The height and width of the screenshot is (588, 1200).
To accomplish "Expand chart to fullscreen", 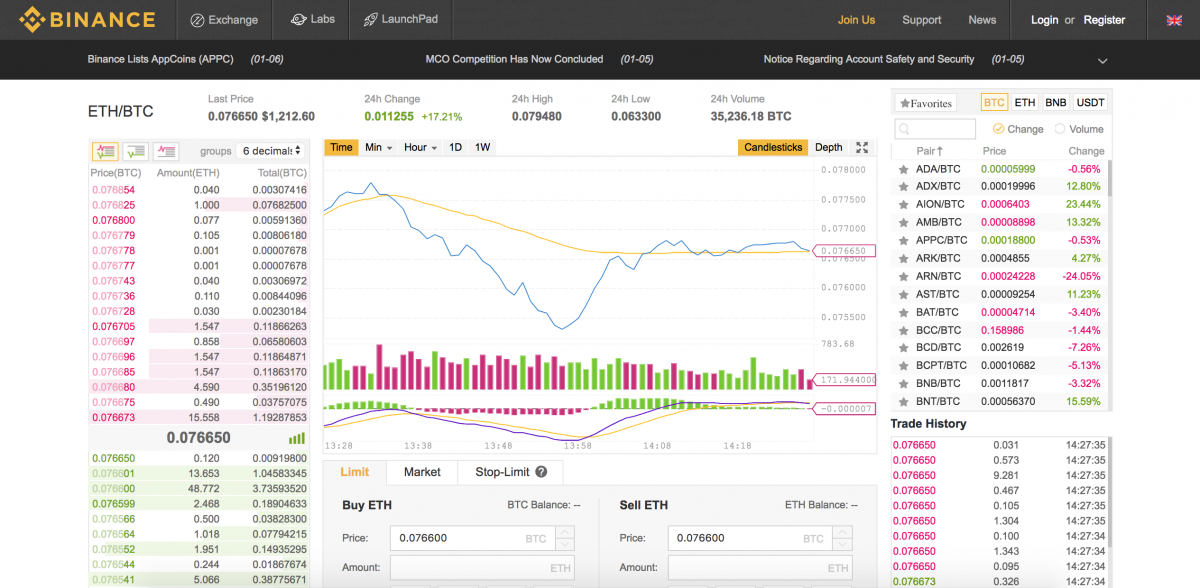I will point(862,147).
